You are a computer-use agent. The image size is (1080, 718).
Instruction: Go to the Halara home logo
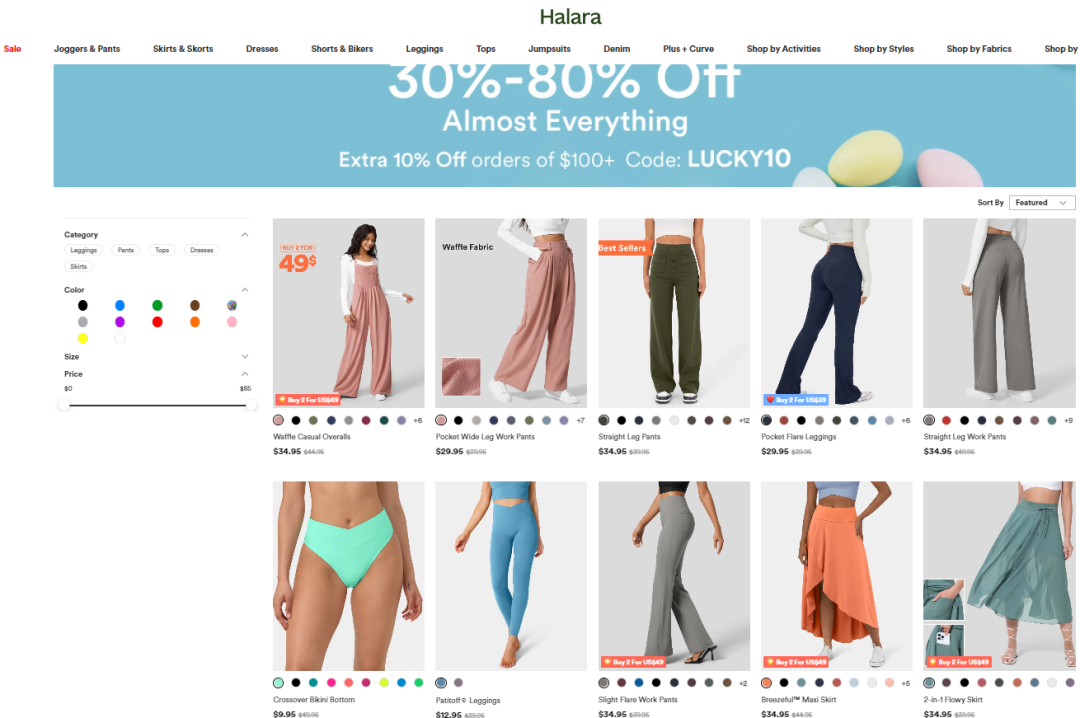(x=570, y=17)
